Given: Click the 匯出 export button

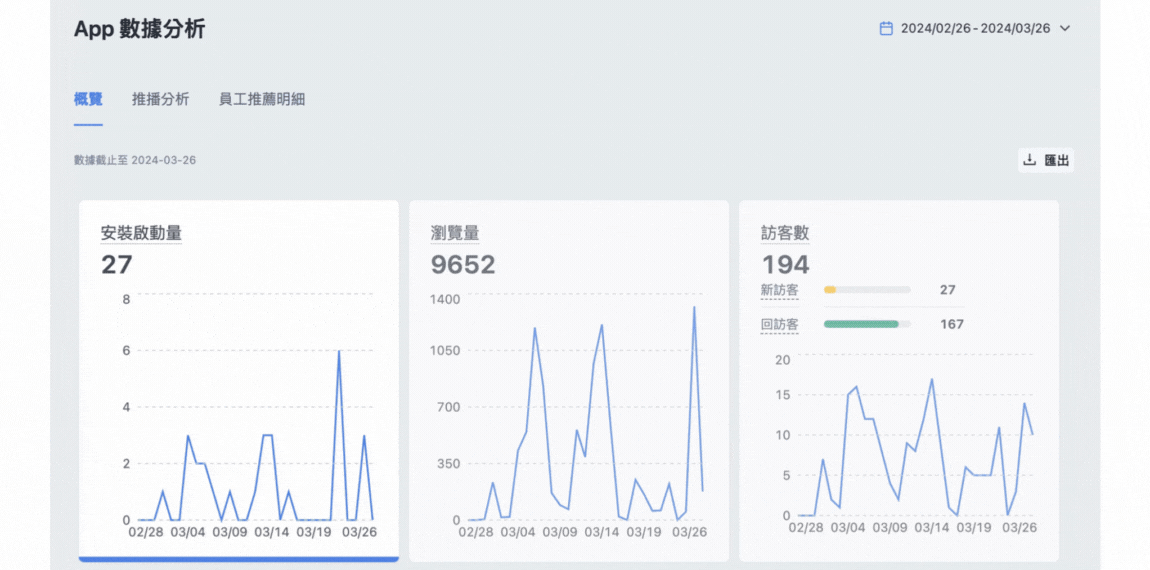Looking at the screenshot, I should (1046, 160).
